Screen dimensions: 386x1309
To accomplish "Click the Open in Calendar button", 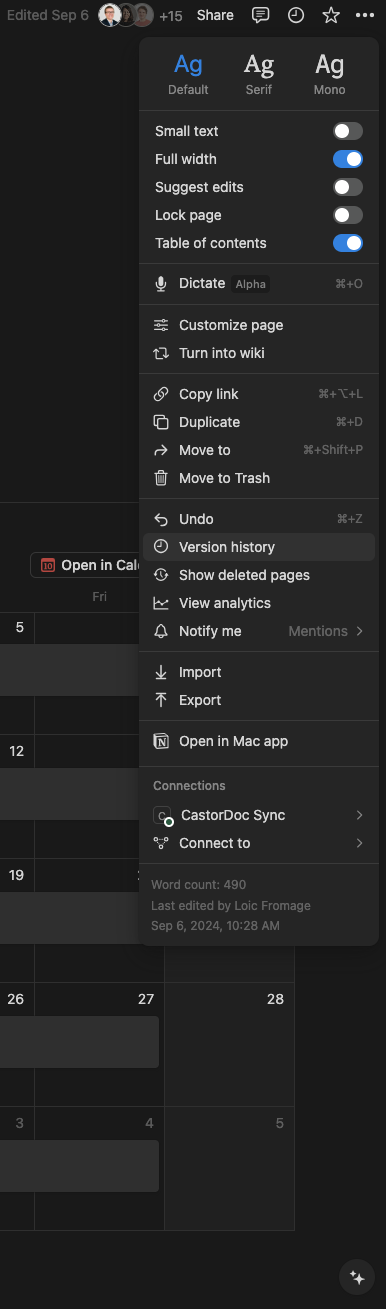I will pos(88,565).
